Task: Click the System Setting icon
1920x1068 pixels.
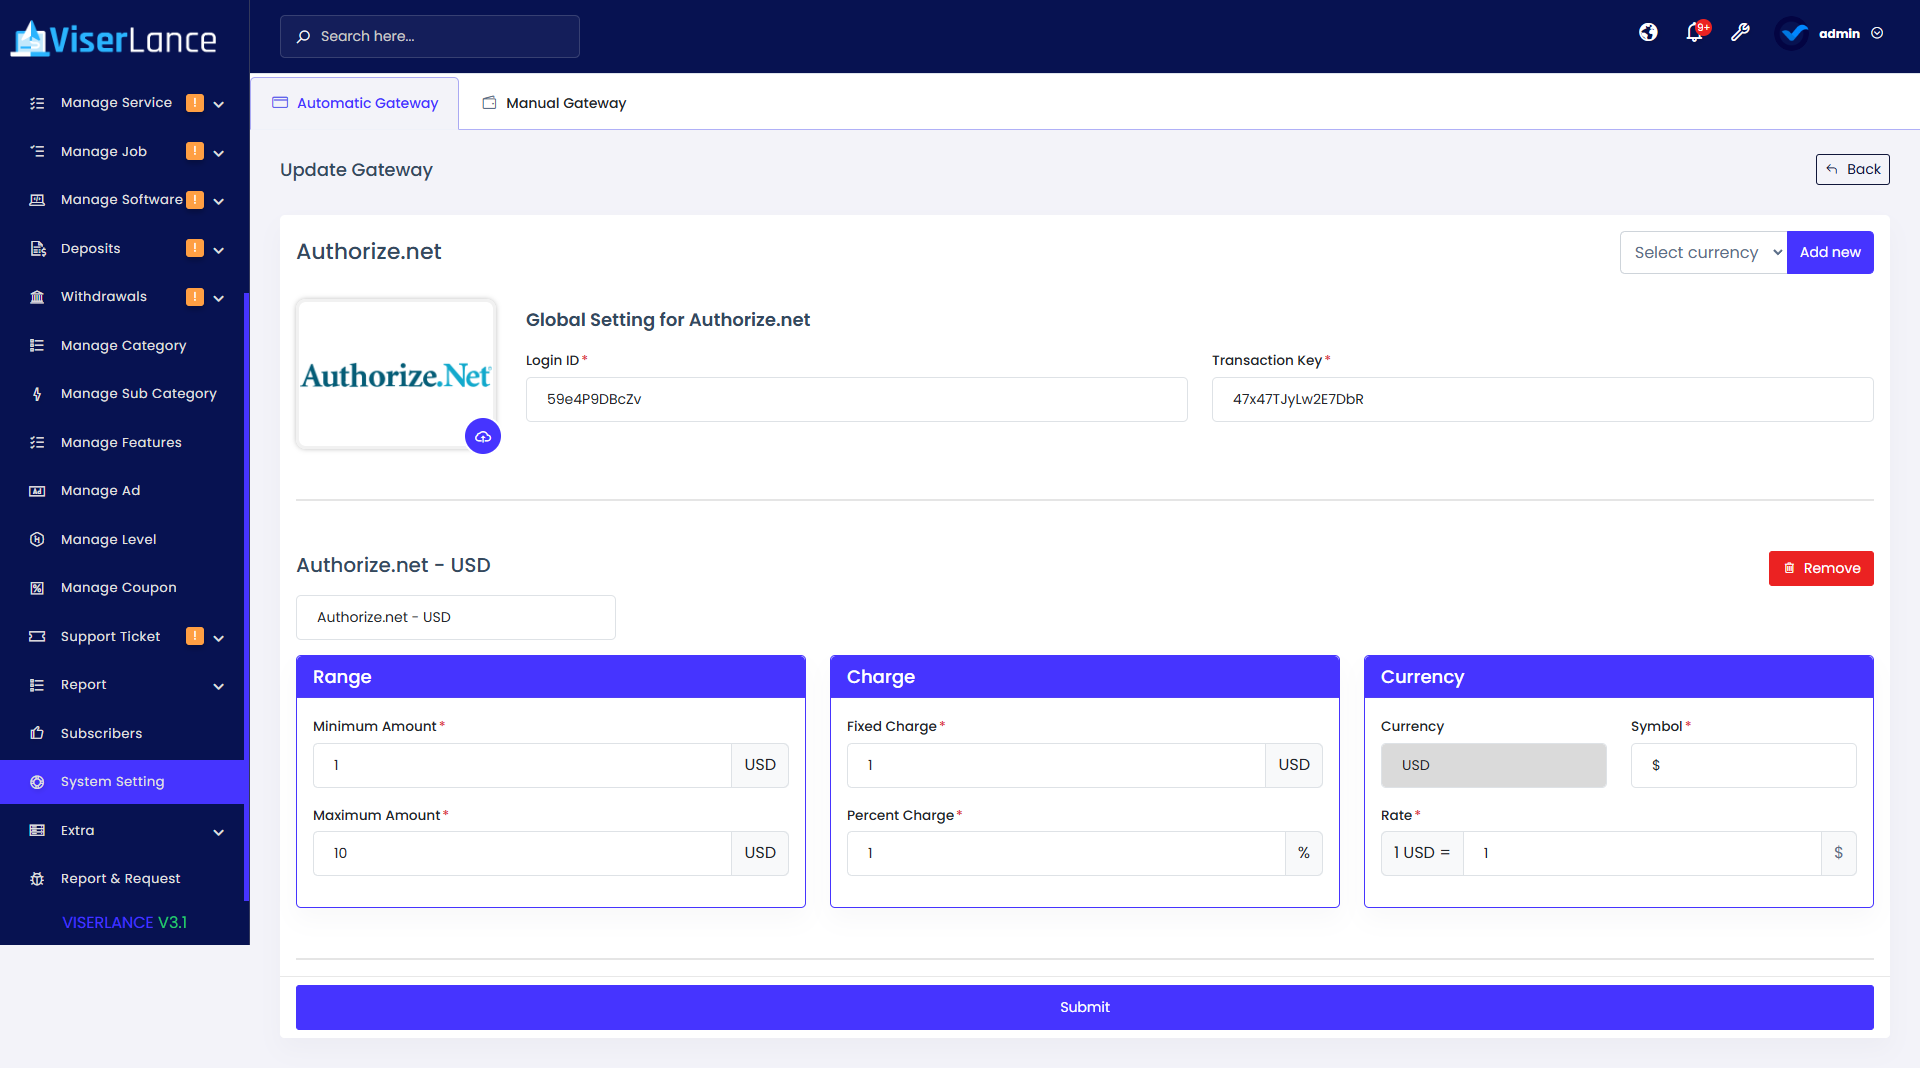Action: click(x=37, y=782)
